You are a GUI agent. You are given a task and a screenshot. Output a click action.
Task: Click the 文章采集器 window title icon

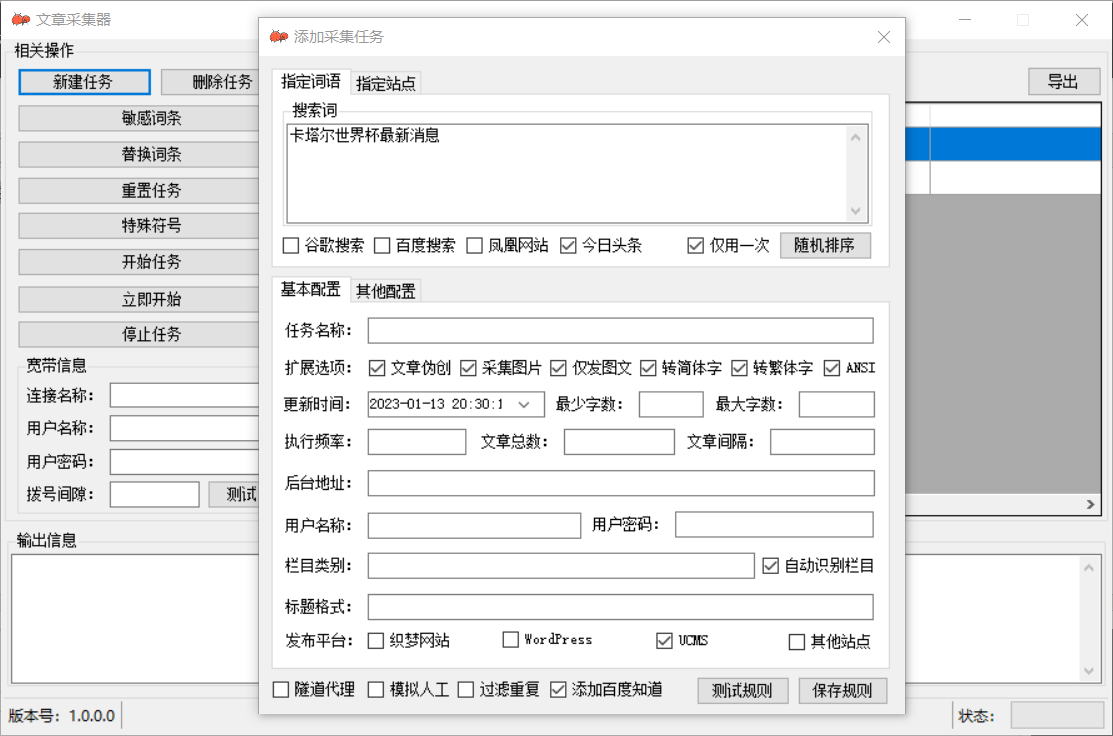click(x=21, y=19)
